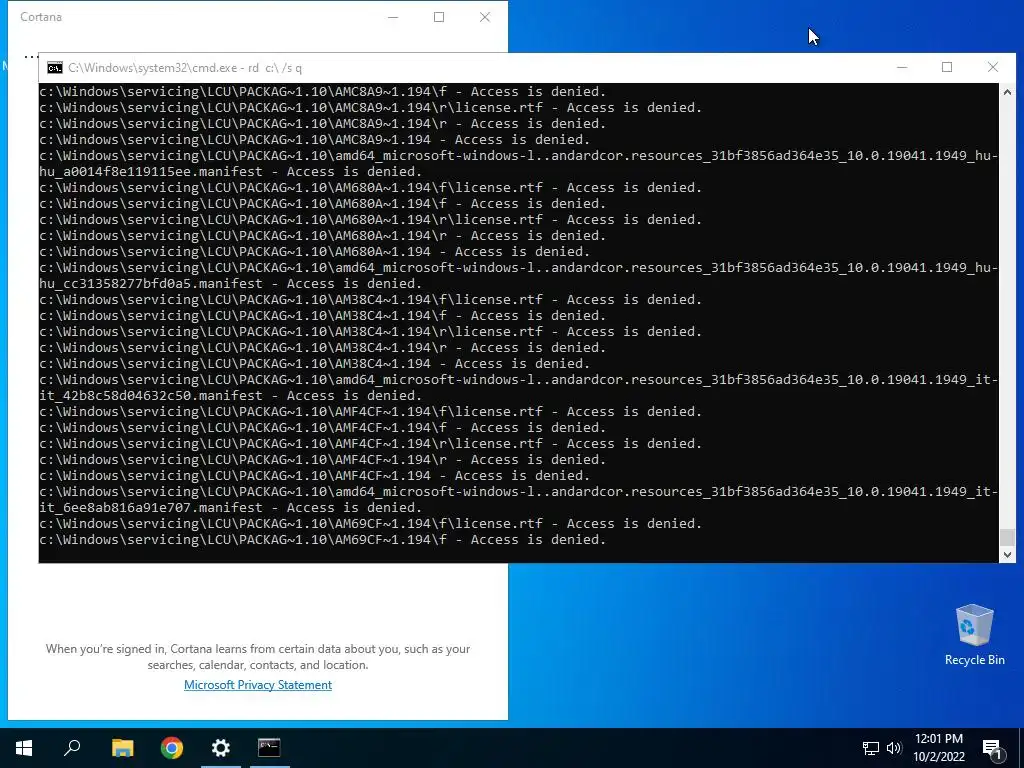
Task: Open Action Center notifications icon
Action: (x=992, y=749)
